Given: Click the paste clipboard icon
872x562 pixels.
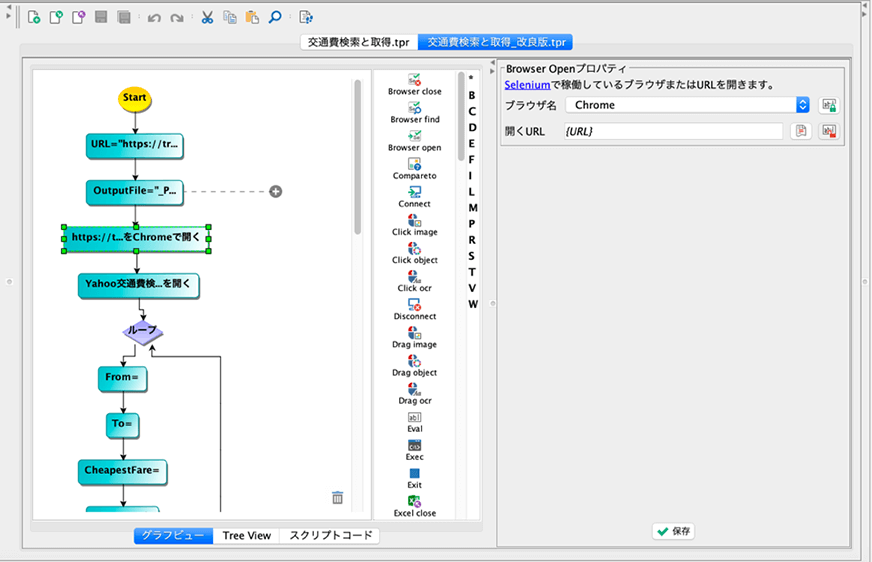Looking at the screenshot, I should coord(252,17).
